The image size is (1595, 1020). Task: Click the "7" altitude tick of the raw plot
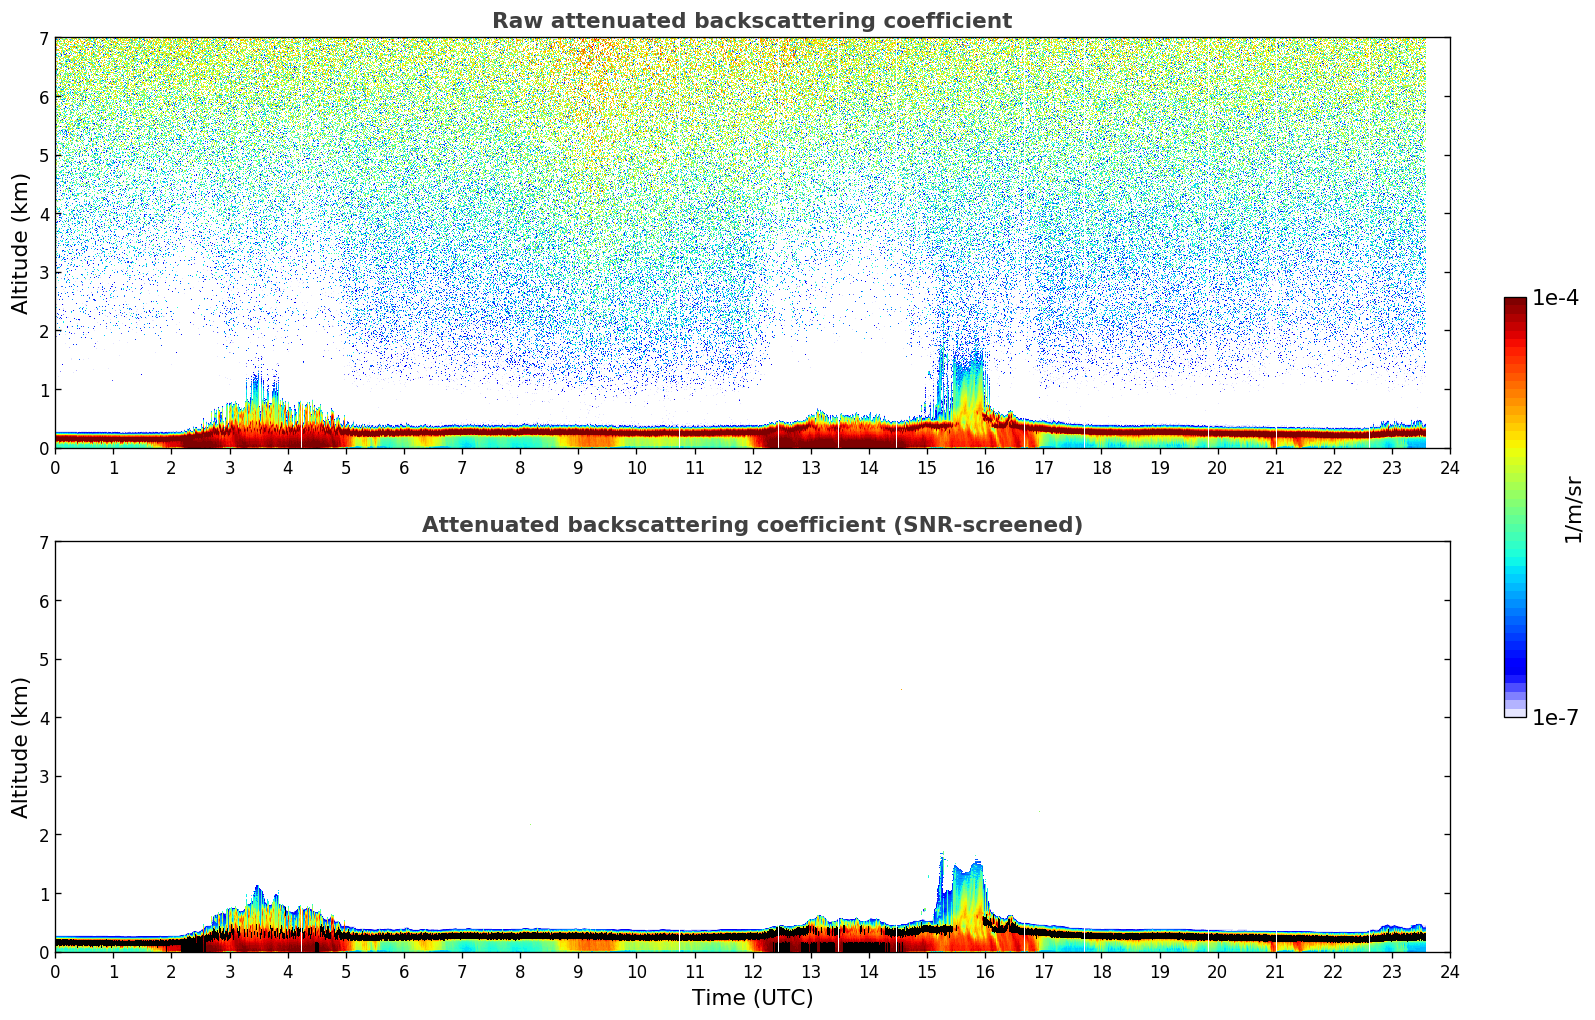coord(43,38)
